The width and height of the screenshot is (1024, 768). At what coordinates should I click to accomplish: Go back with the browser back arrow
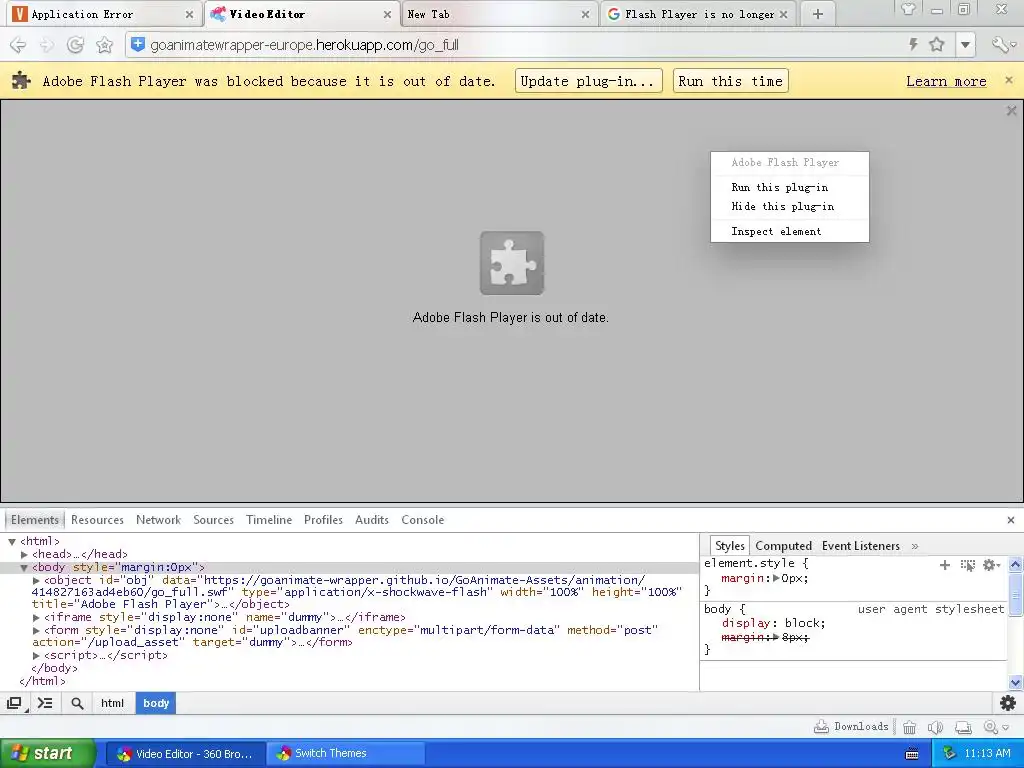[x=18, y=45]
